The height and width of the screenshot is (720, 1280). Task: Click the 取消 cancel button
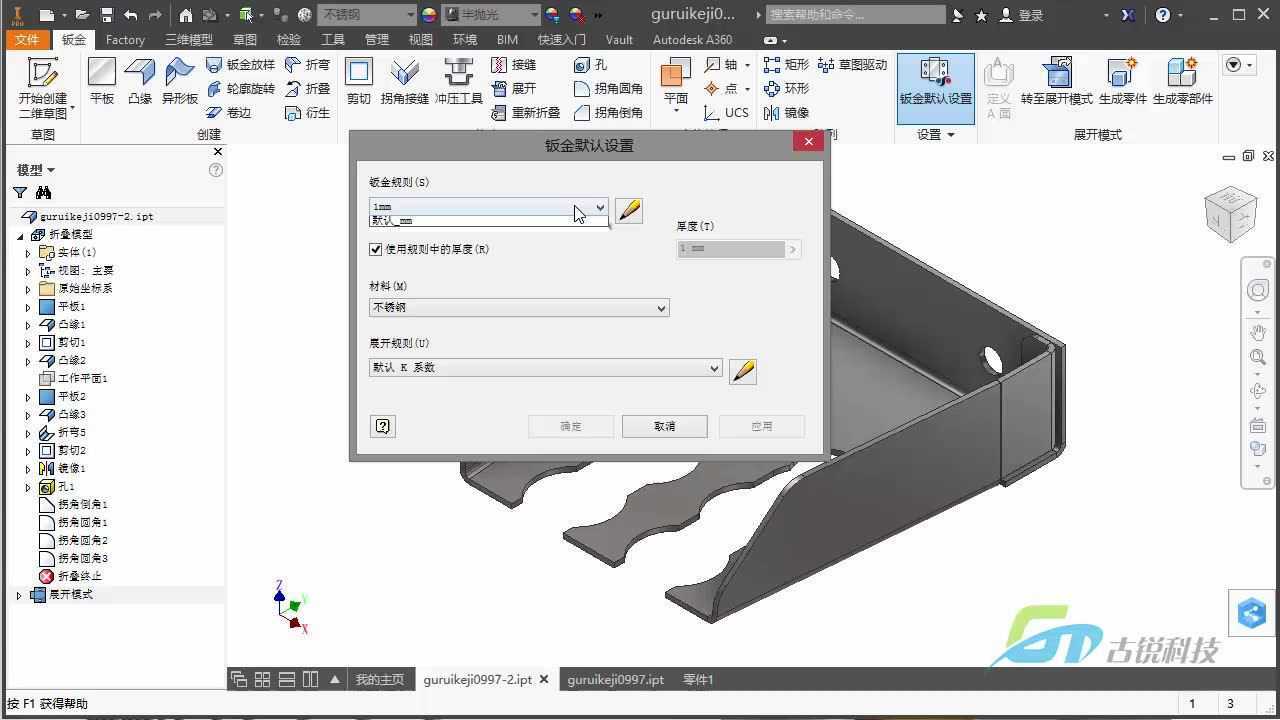pos(664,426)
